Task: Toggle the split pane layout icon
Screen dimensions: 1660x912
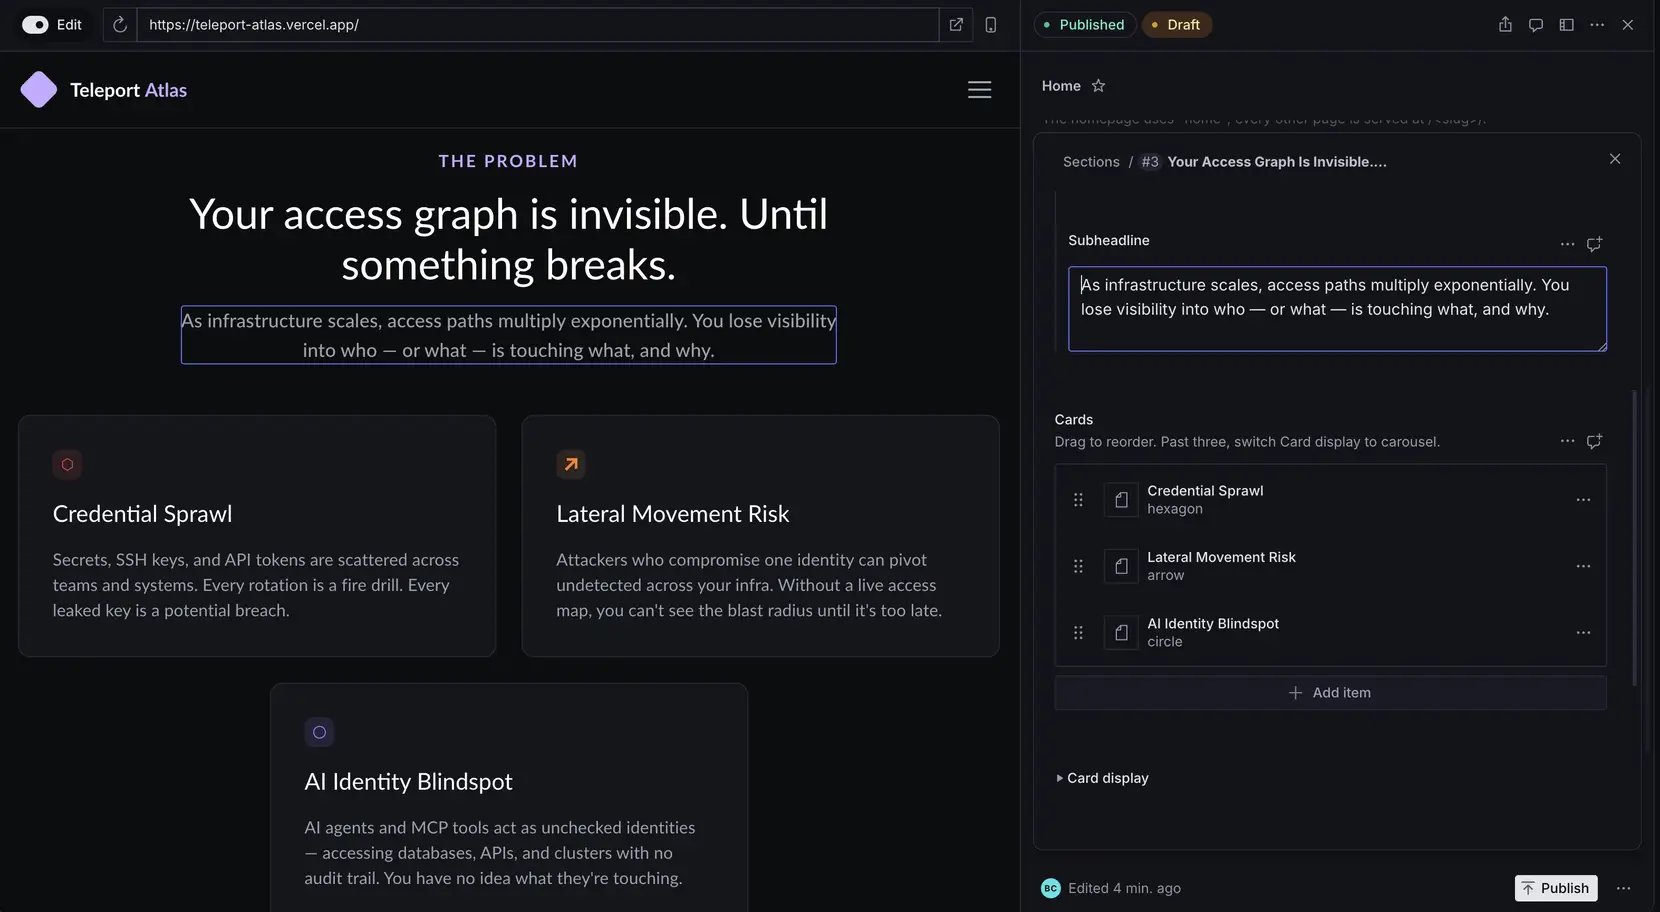Action: click(1567, 25)
